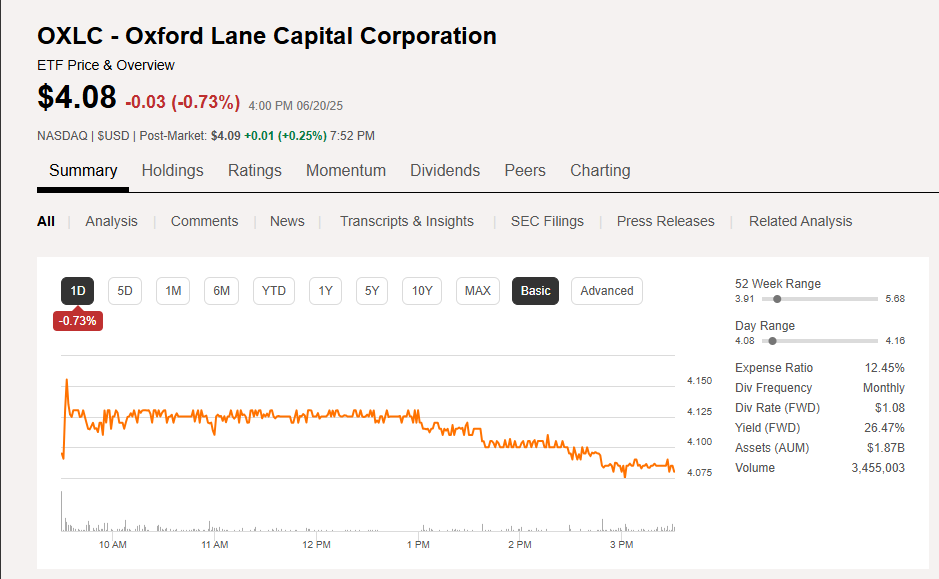This screenshot has width=939, height=579.
Task: Filter by Analysis
Action: tap(111, 222)
